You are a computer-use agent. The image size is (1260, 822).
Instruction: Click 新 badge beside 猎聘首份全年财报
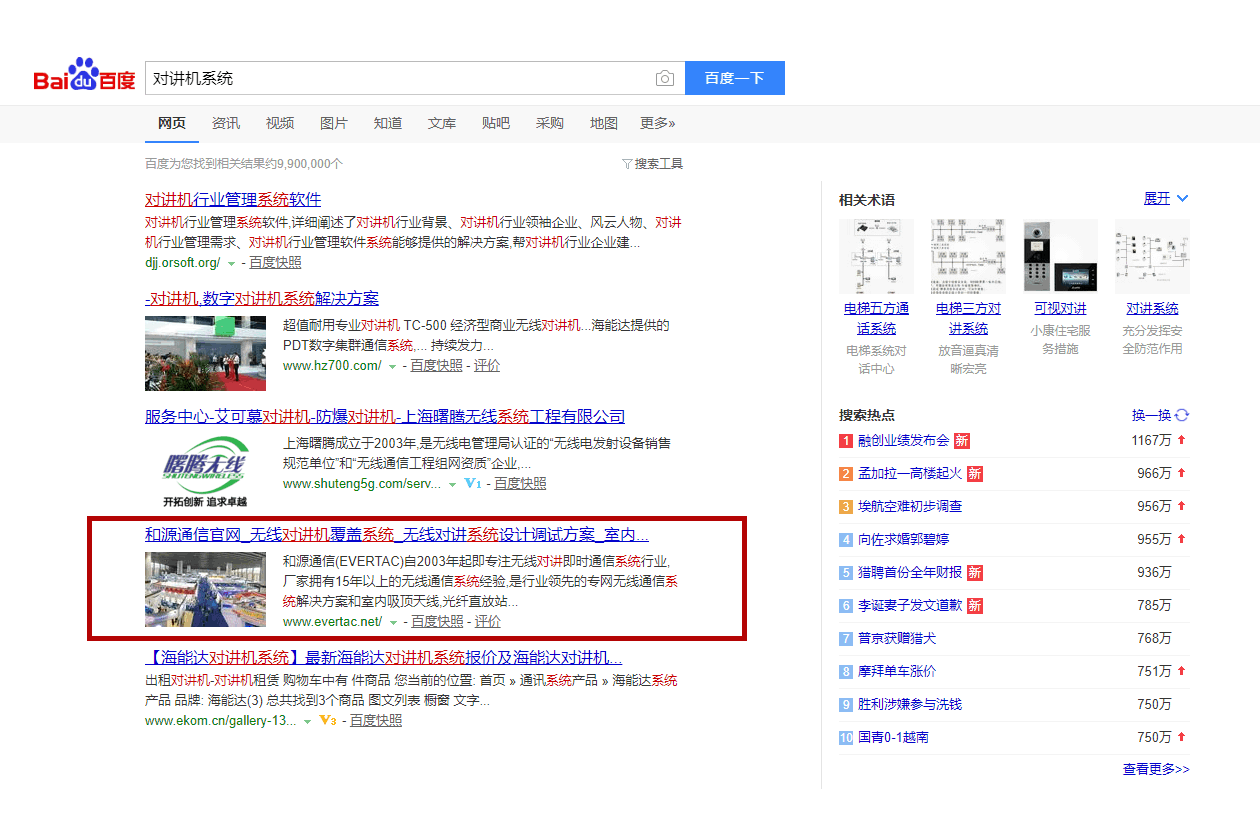(x=974, y=572)
